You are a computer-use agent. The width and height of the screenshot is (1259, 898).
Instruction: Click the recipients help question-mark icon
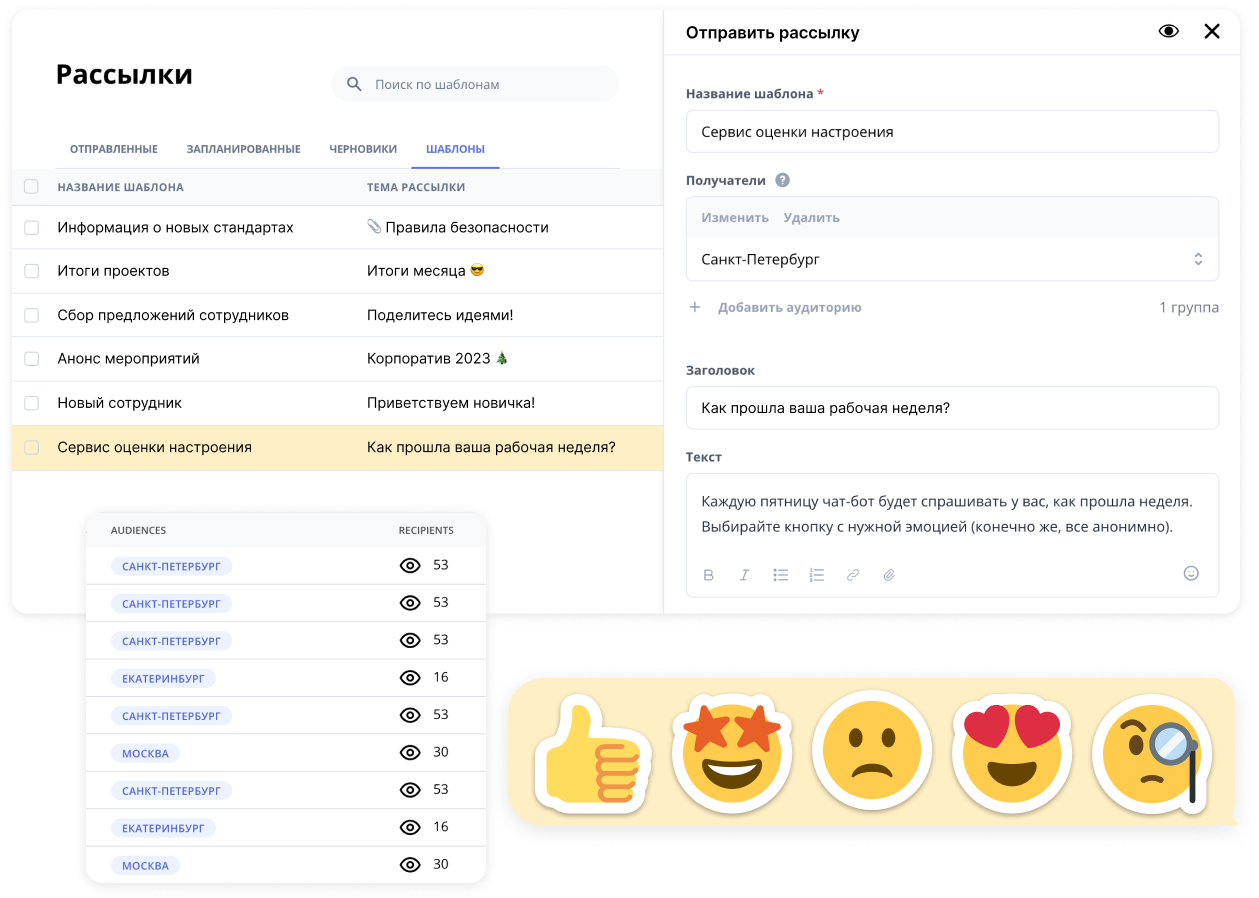tap(782, 181)
